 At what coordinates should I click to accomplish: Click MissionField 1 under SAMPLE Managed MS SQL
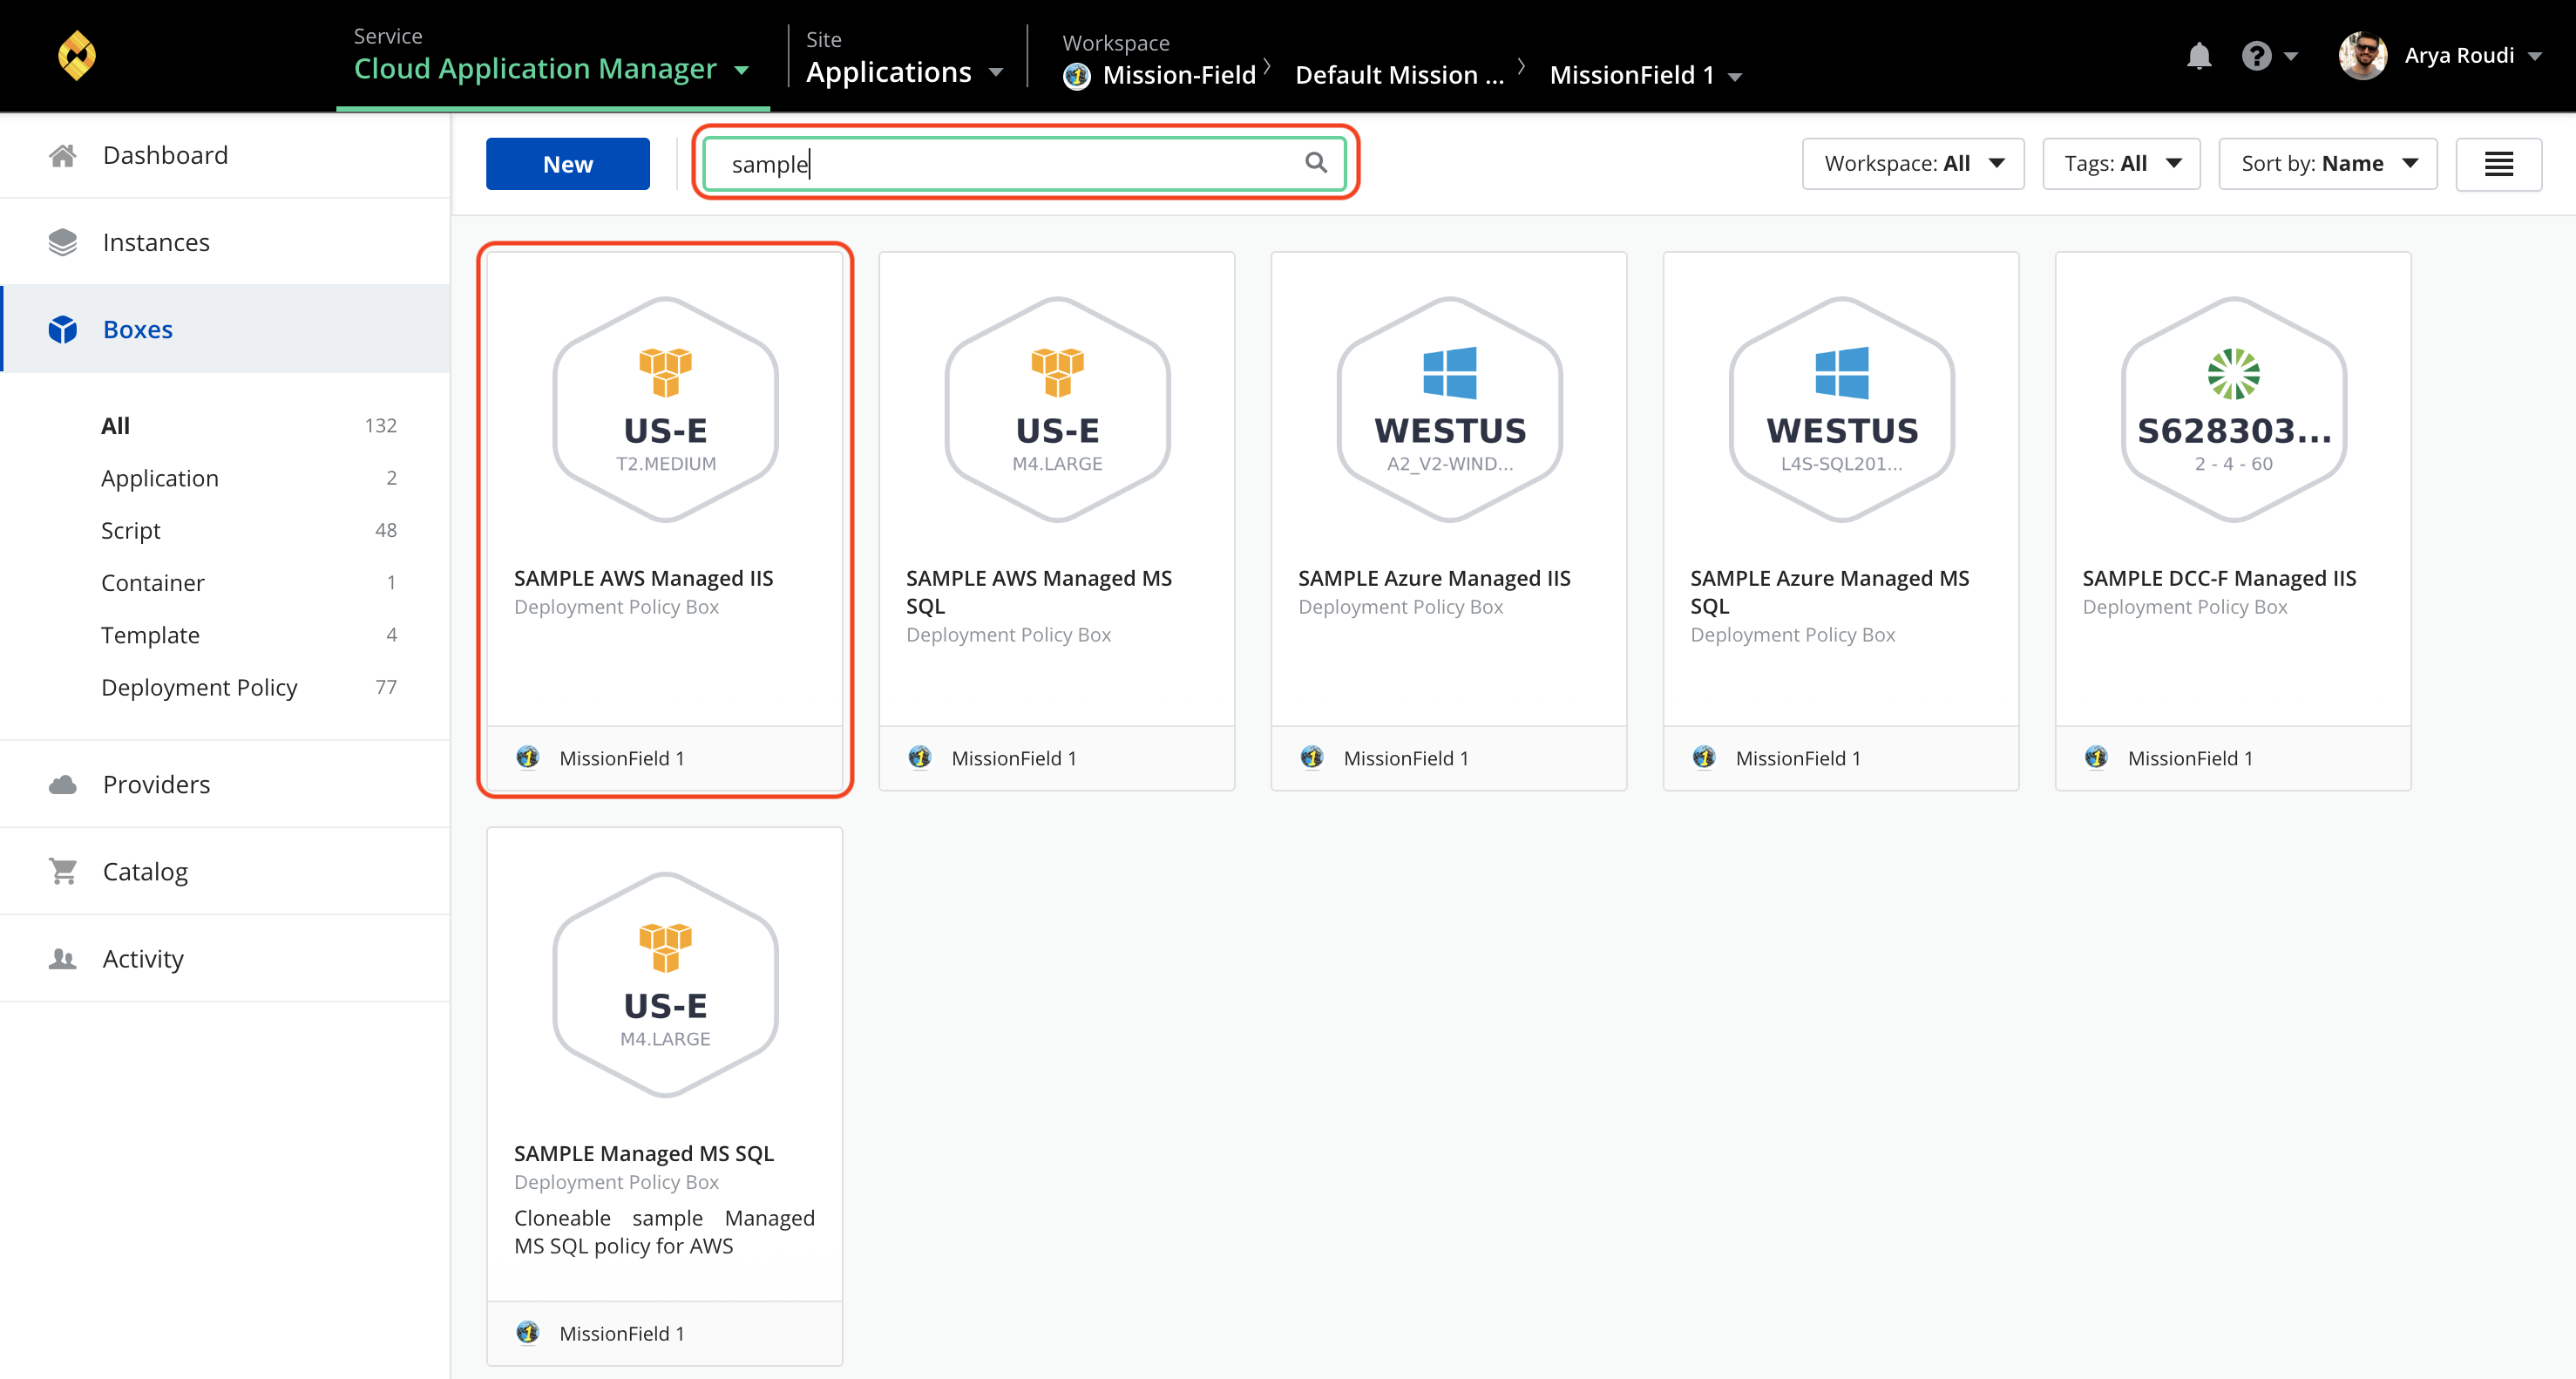(622, 1333)
